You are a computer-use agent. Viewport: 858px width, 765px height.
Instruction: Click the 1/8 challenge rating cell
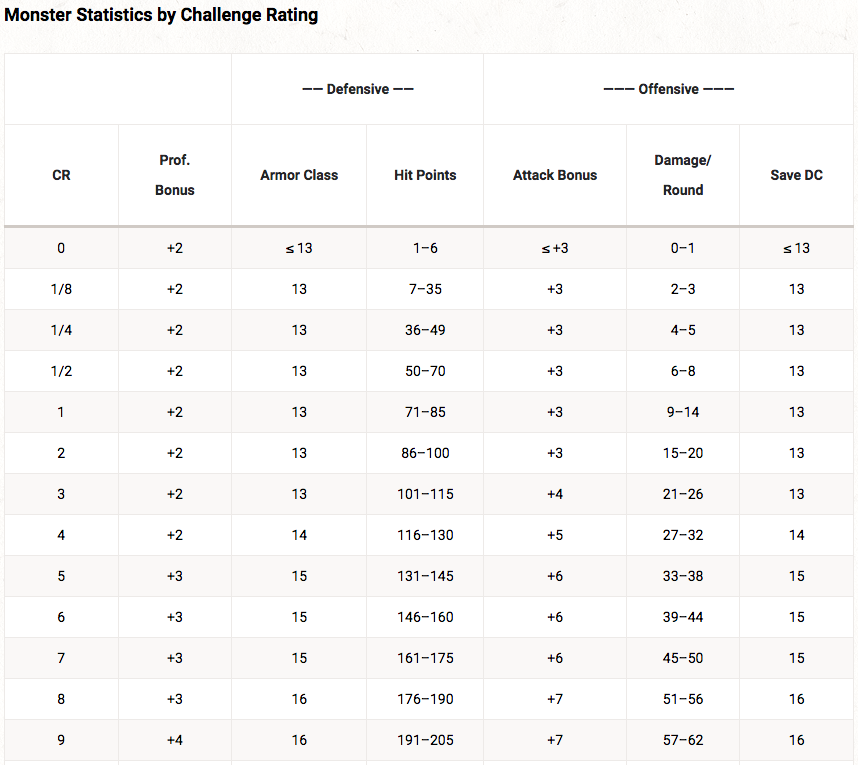[x=61, y=289]
